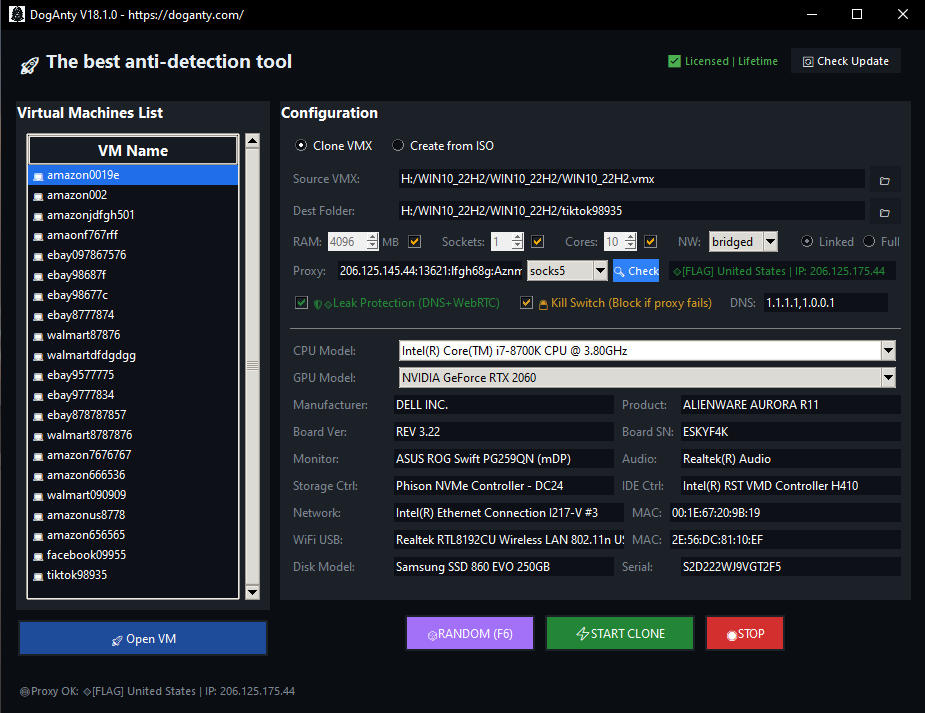Open the socks5 proxy type dropdown

click(x=600, y=271)
